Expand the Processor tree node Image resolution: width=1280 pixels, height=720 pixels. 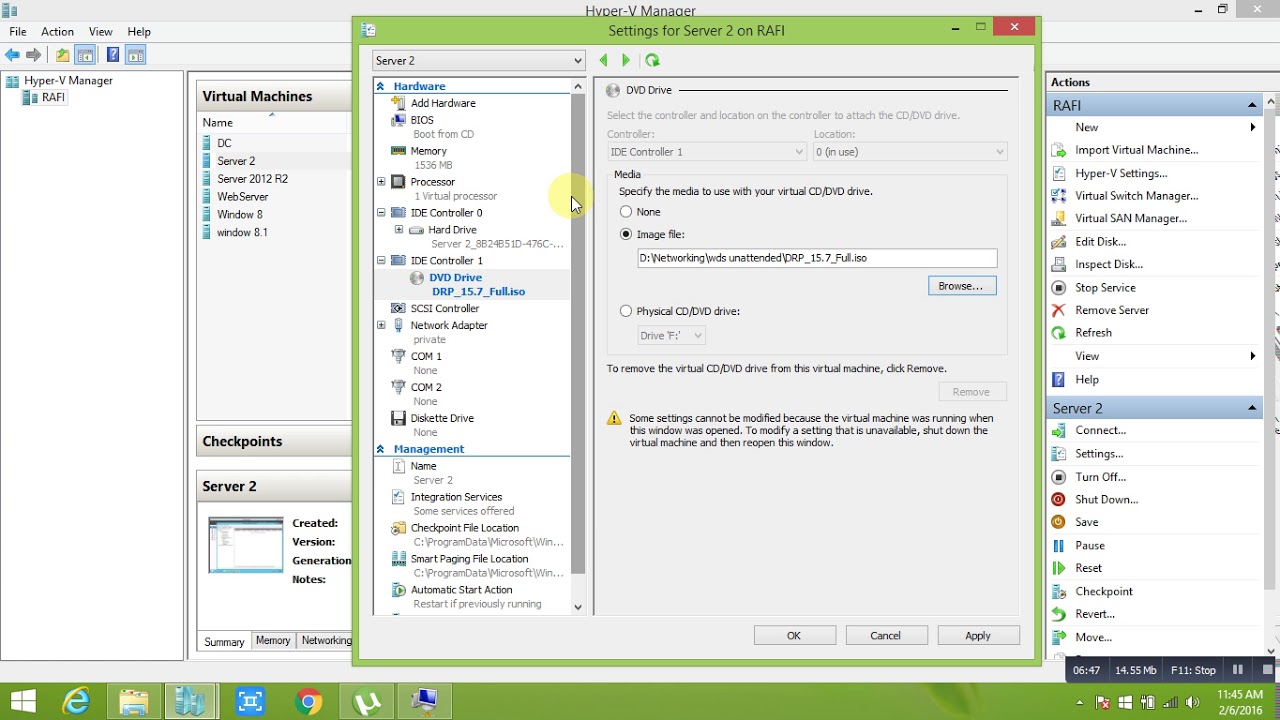click(x=381, y=182)
